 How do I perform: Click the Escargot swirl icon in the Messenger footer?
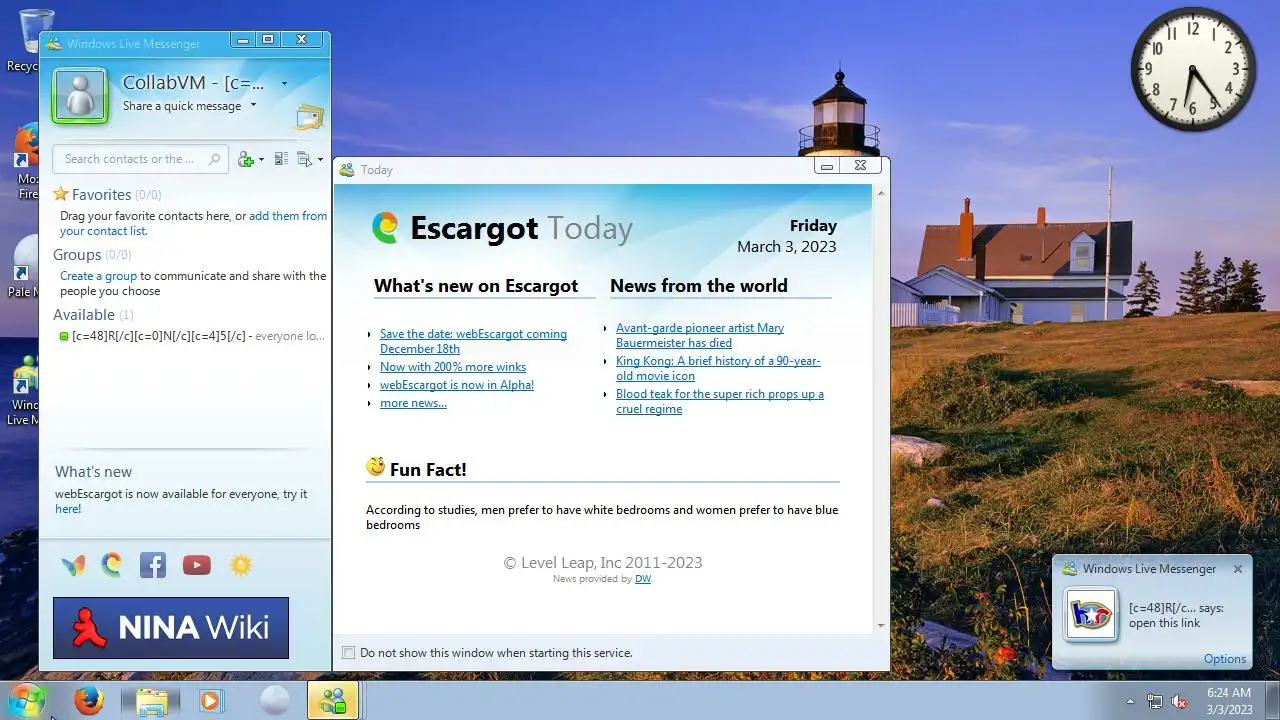point(112,565)
